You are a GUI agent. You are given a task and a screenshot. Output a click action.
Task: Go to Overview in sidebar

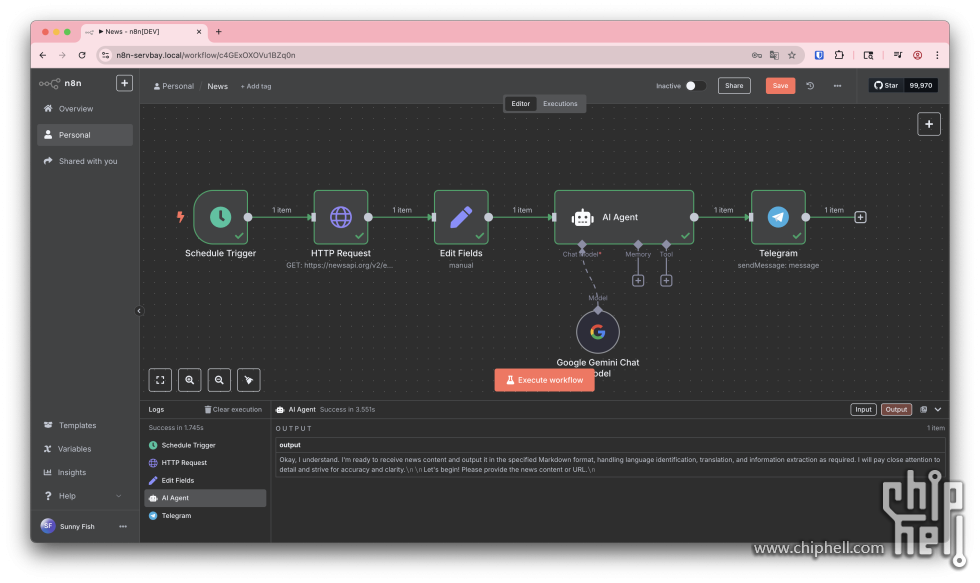[85, 109]
